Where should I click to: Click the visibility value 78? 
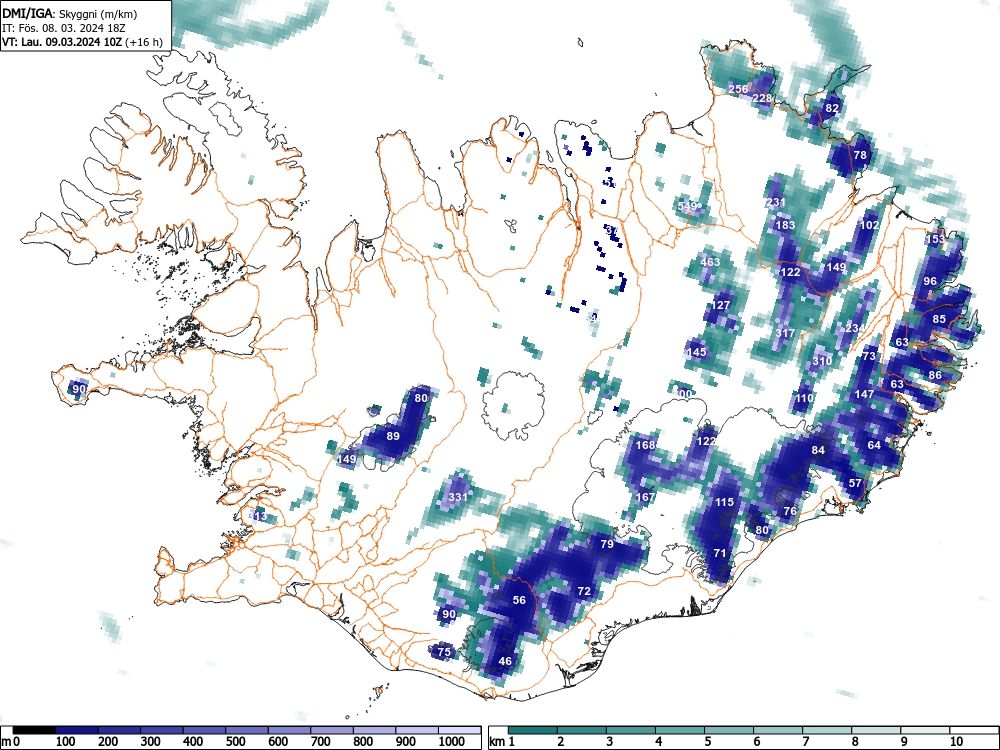coord(860,155)
